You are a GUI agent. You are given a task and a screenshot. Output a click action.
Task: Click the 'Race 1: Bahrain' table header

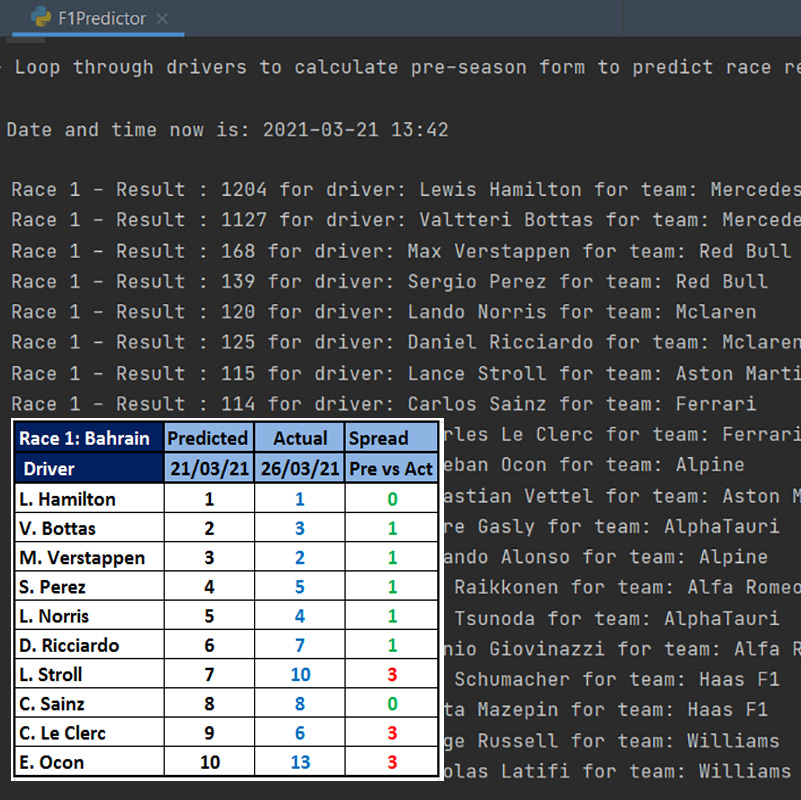89,438
